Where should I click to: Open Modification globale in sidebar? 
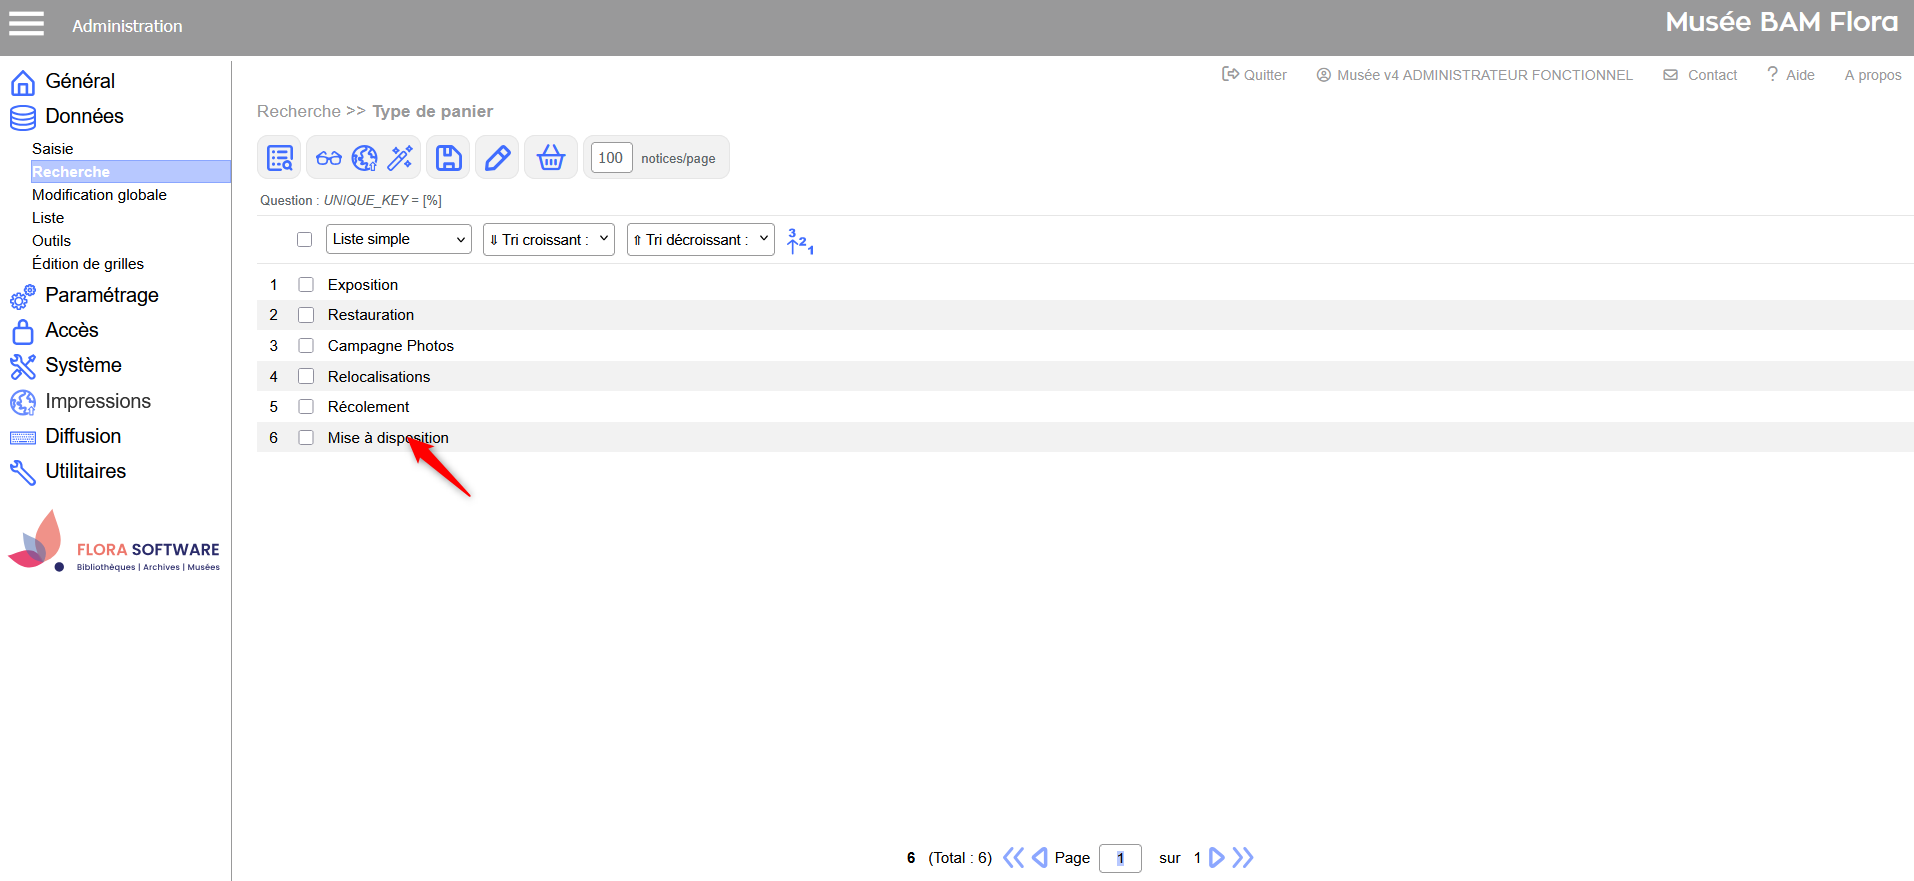(x=99, y=195)
